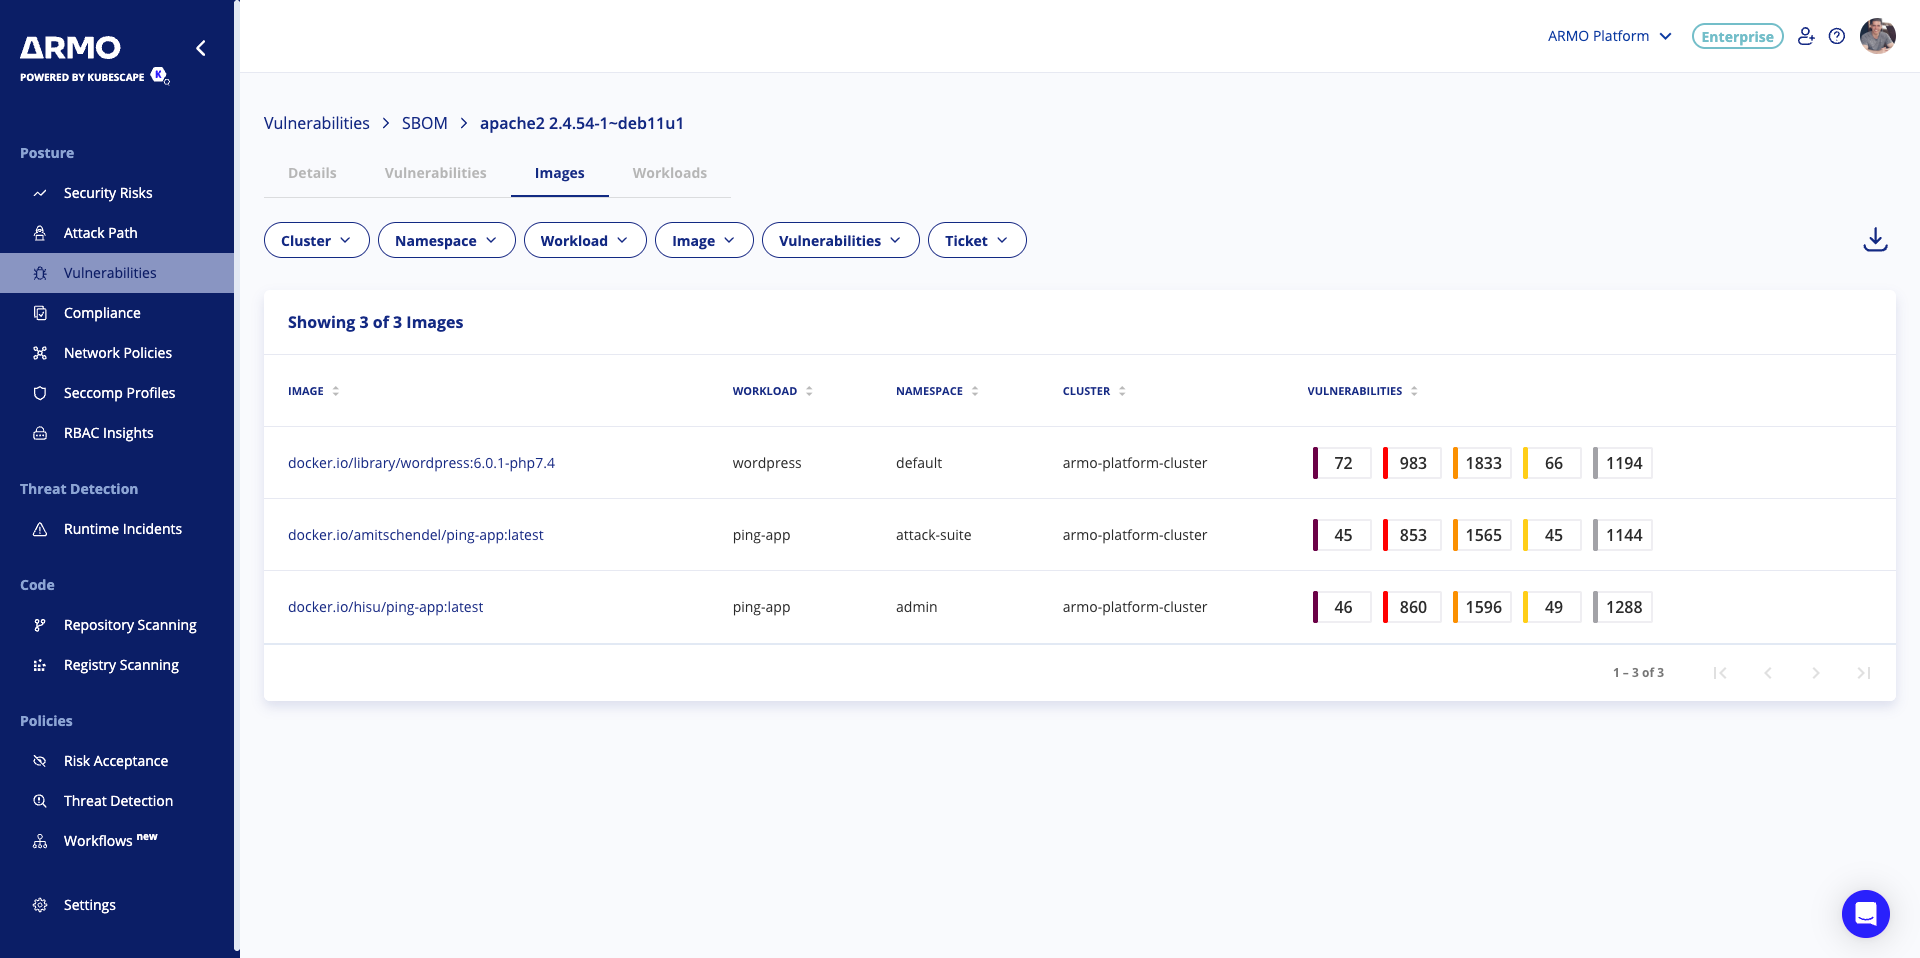Select the Images tab
The image size is (1920, 958).
tap(560, 173)
